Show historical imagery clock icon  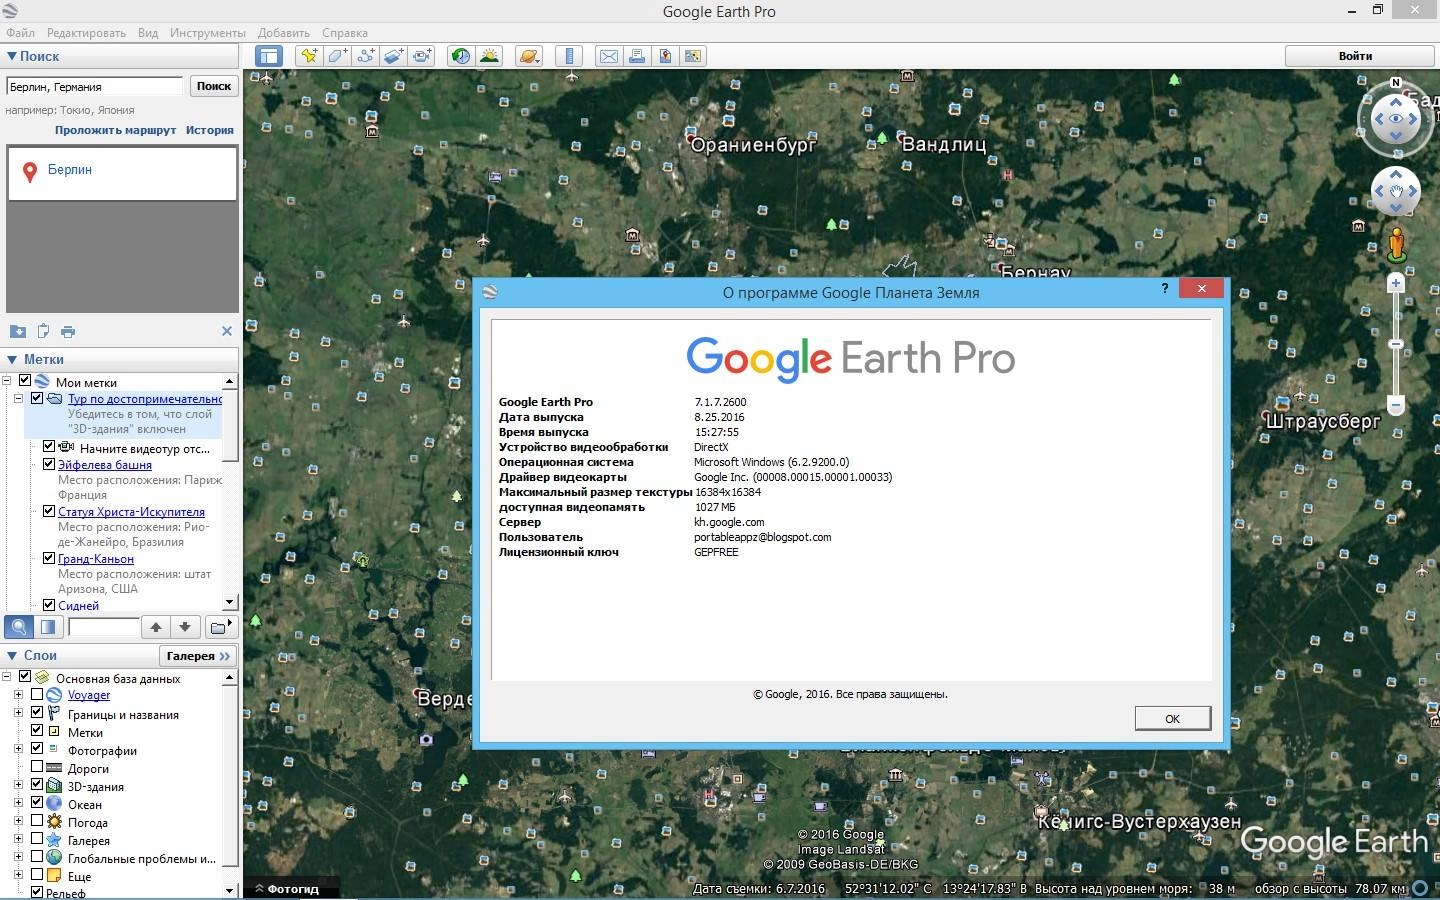click(461, 56)
